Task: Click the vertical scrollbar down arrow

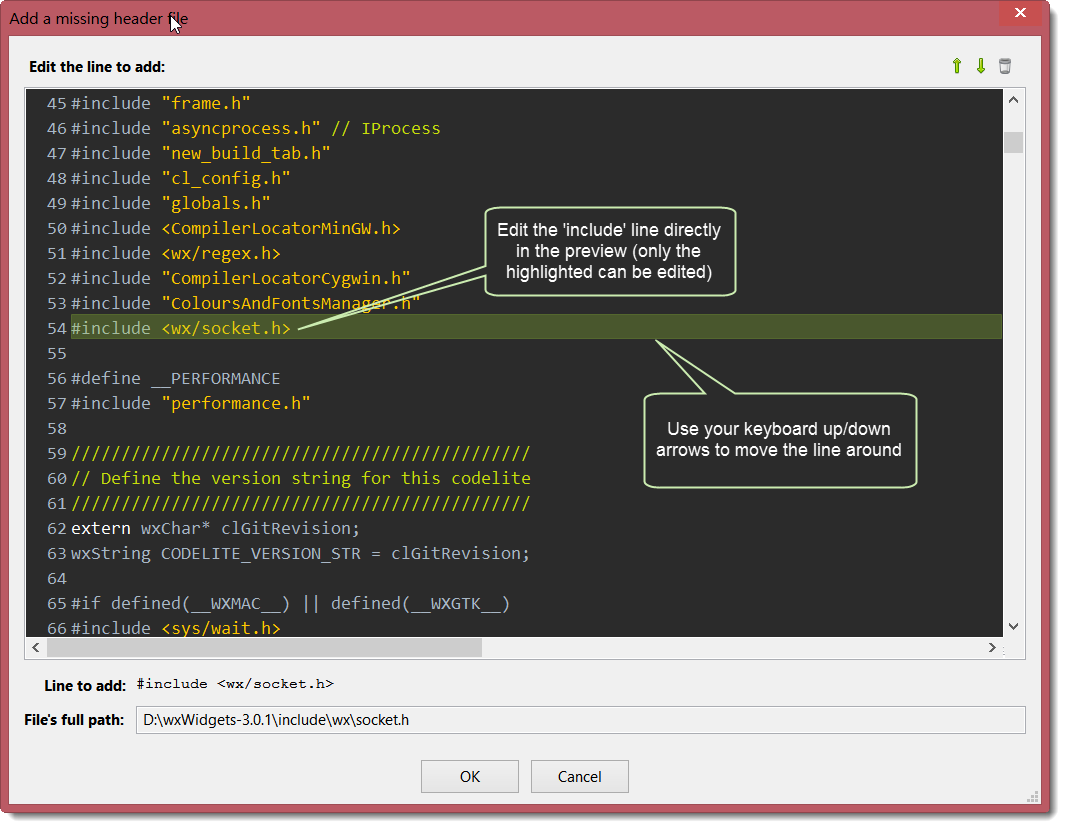Action: point(1013,626)
